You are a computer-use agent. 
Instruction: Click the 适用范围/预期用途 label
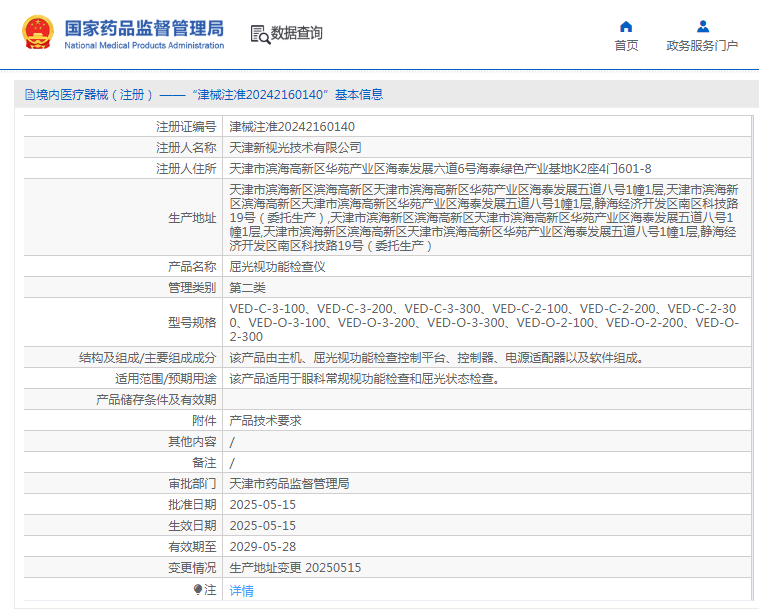pos(166,379)
